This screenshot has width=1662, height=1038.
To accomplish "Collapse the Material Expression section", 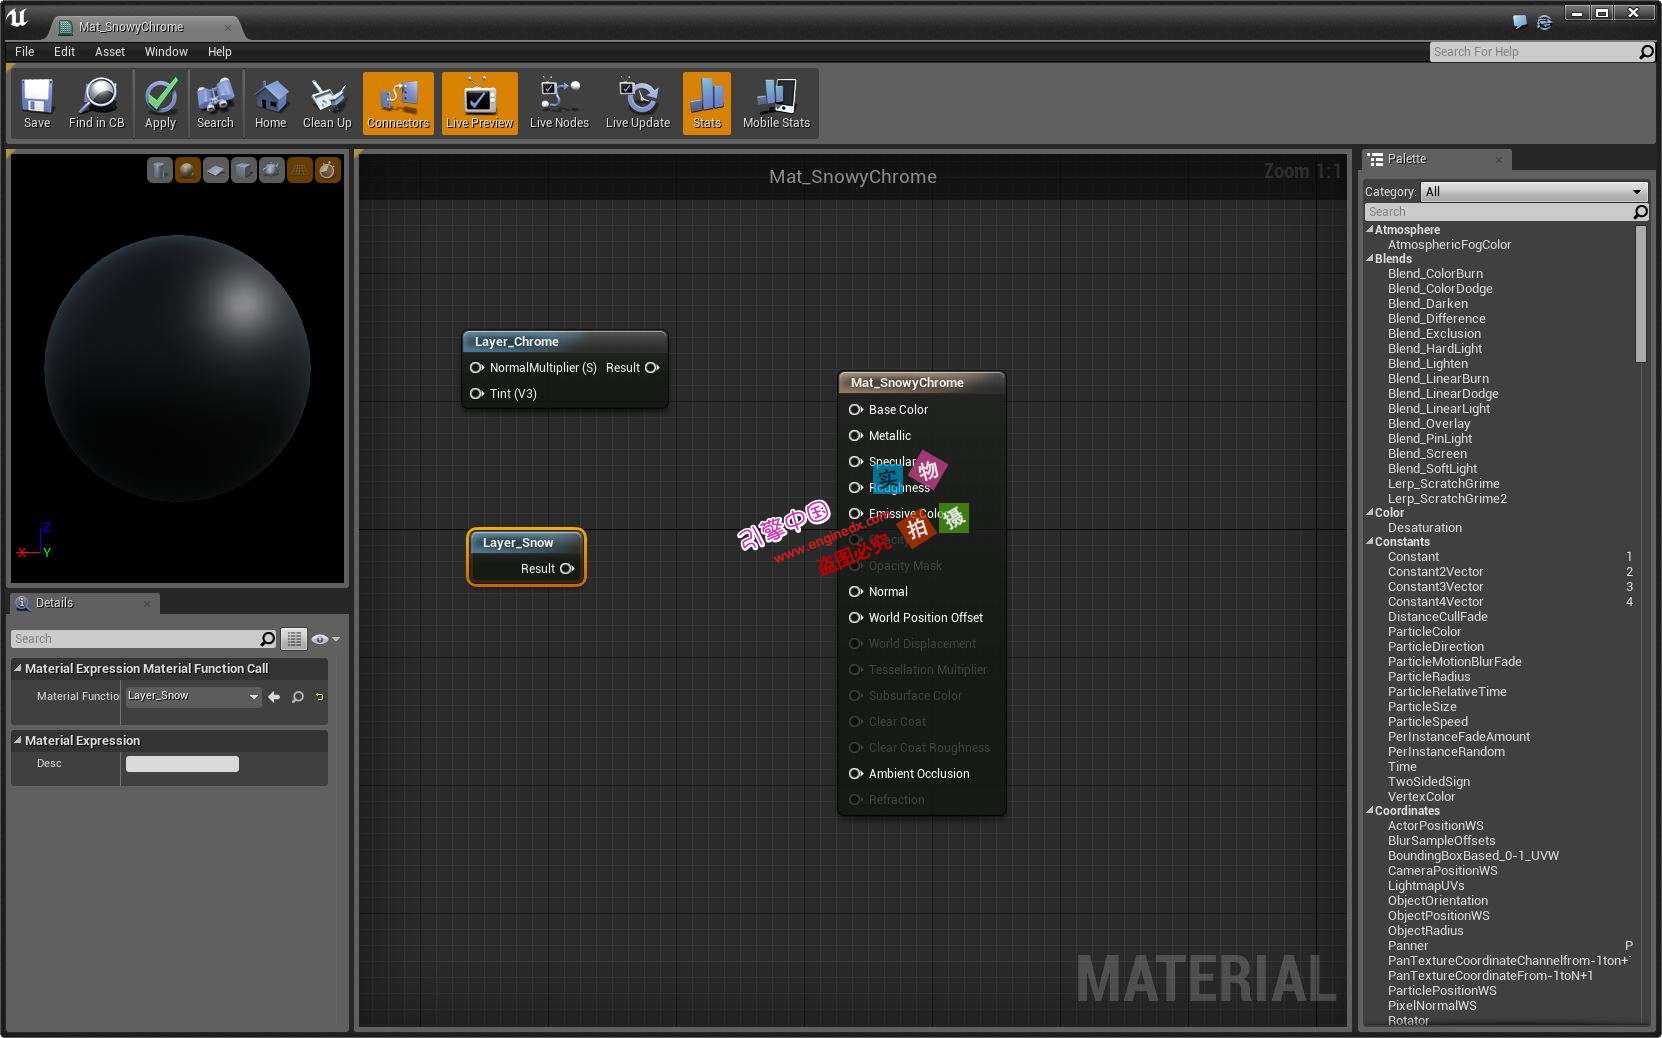I will [x=18, y=740].
